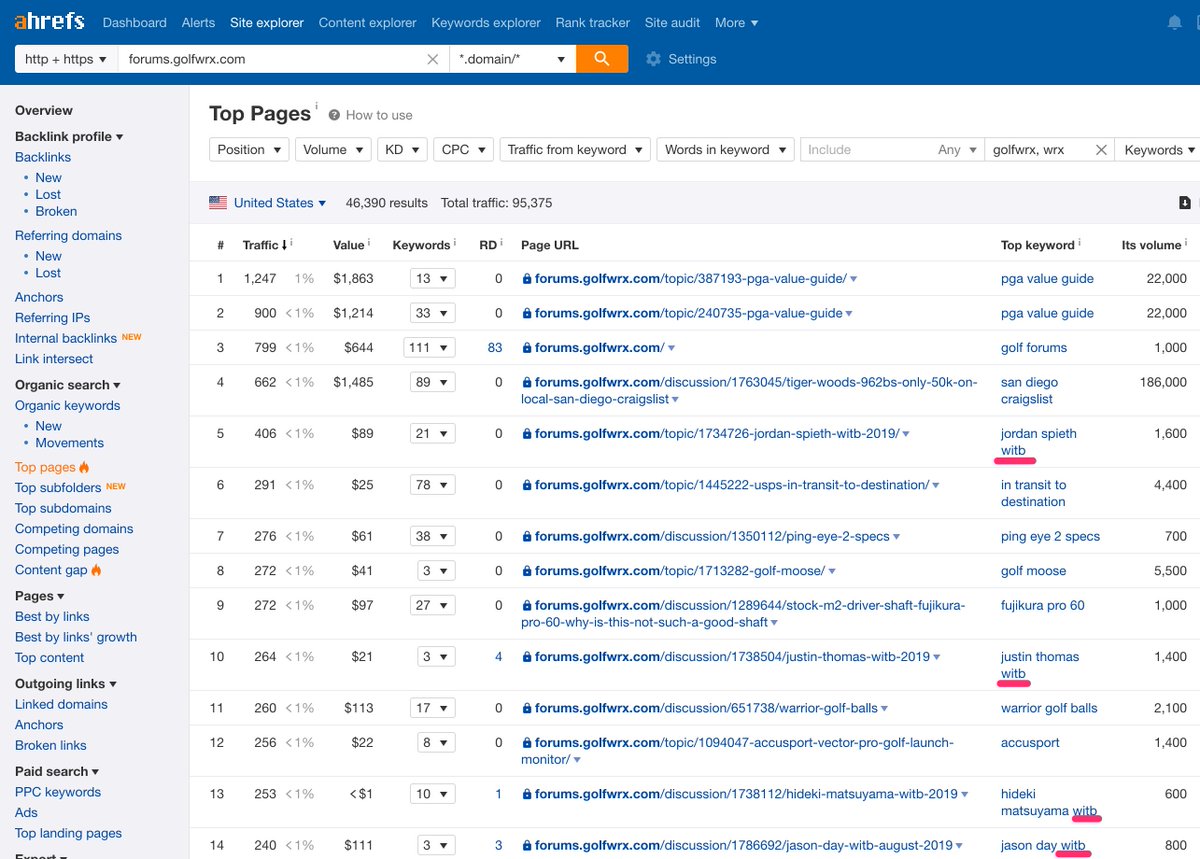Open Content explorer in top navigation
The height and width of the screenshot is (859, 1200).
point(367,22)
